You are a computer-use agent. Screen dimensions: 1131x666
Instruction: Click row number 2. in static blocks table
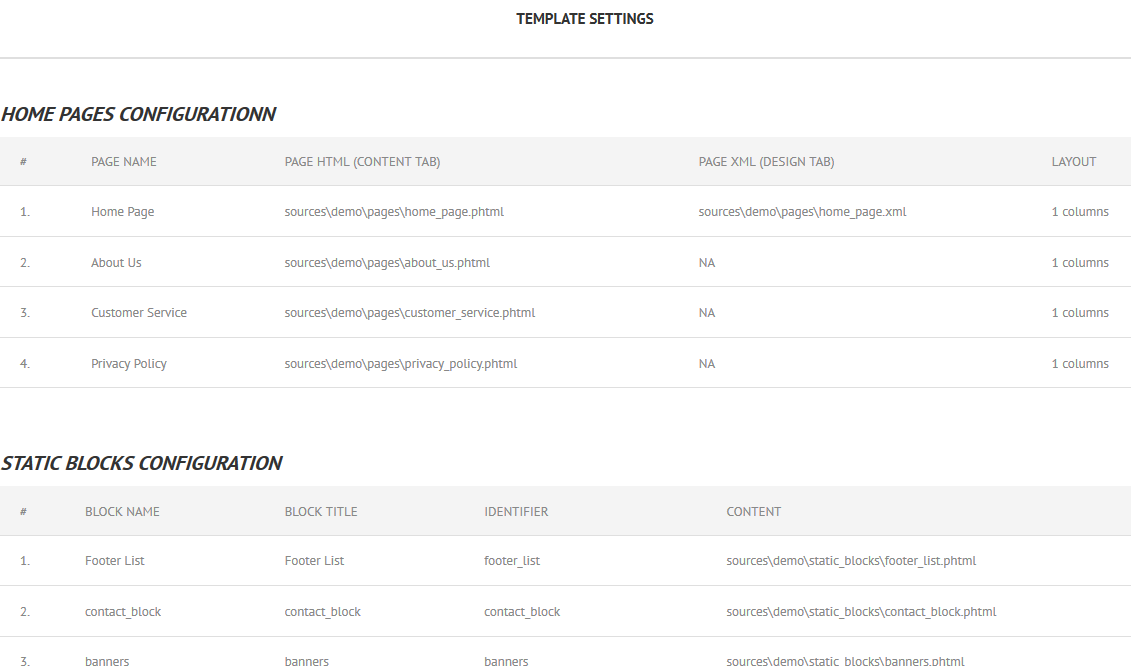coord(25,612)
